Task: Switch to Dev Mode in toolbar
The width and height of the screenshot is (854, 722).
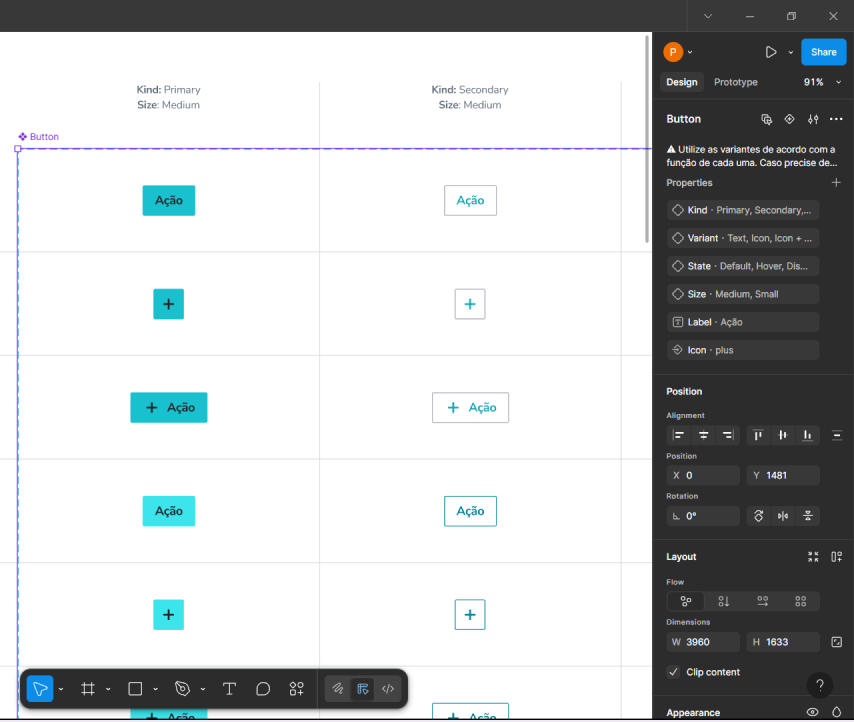Action: [388, 689]
